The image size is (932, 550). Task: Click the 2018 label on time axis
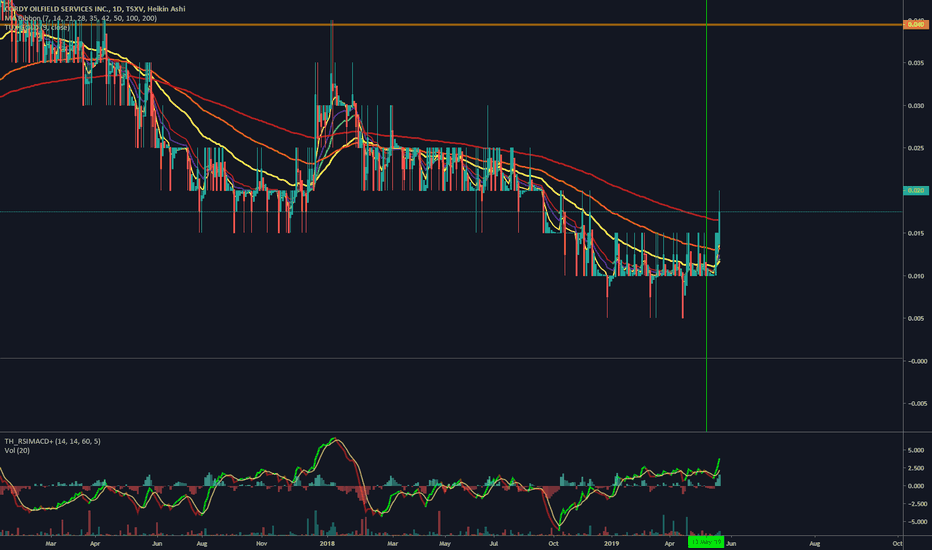[x=327, y=543]
